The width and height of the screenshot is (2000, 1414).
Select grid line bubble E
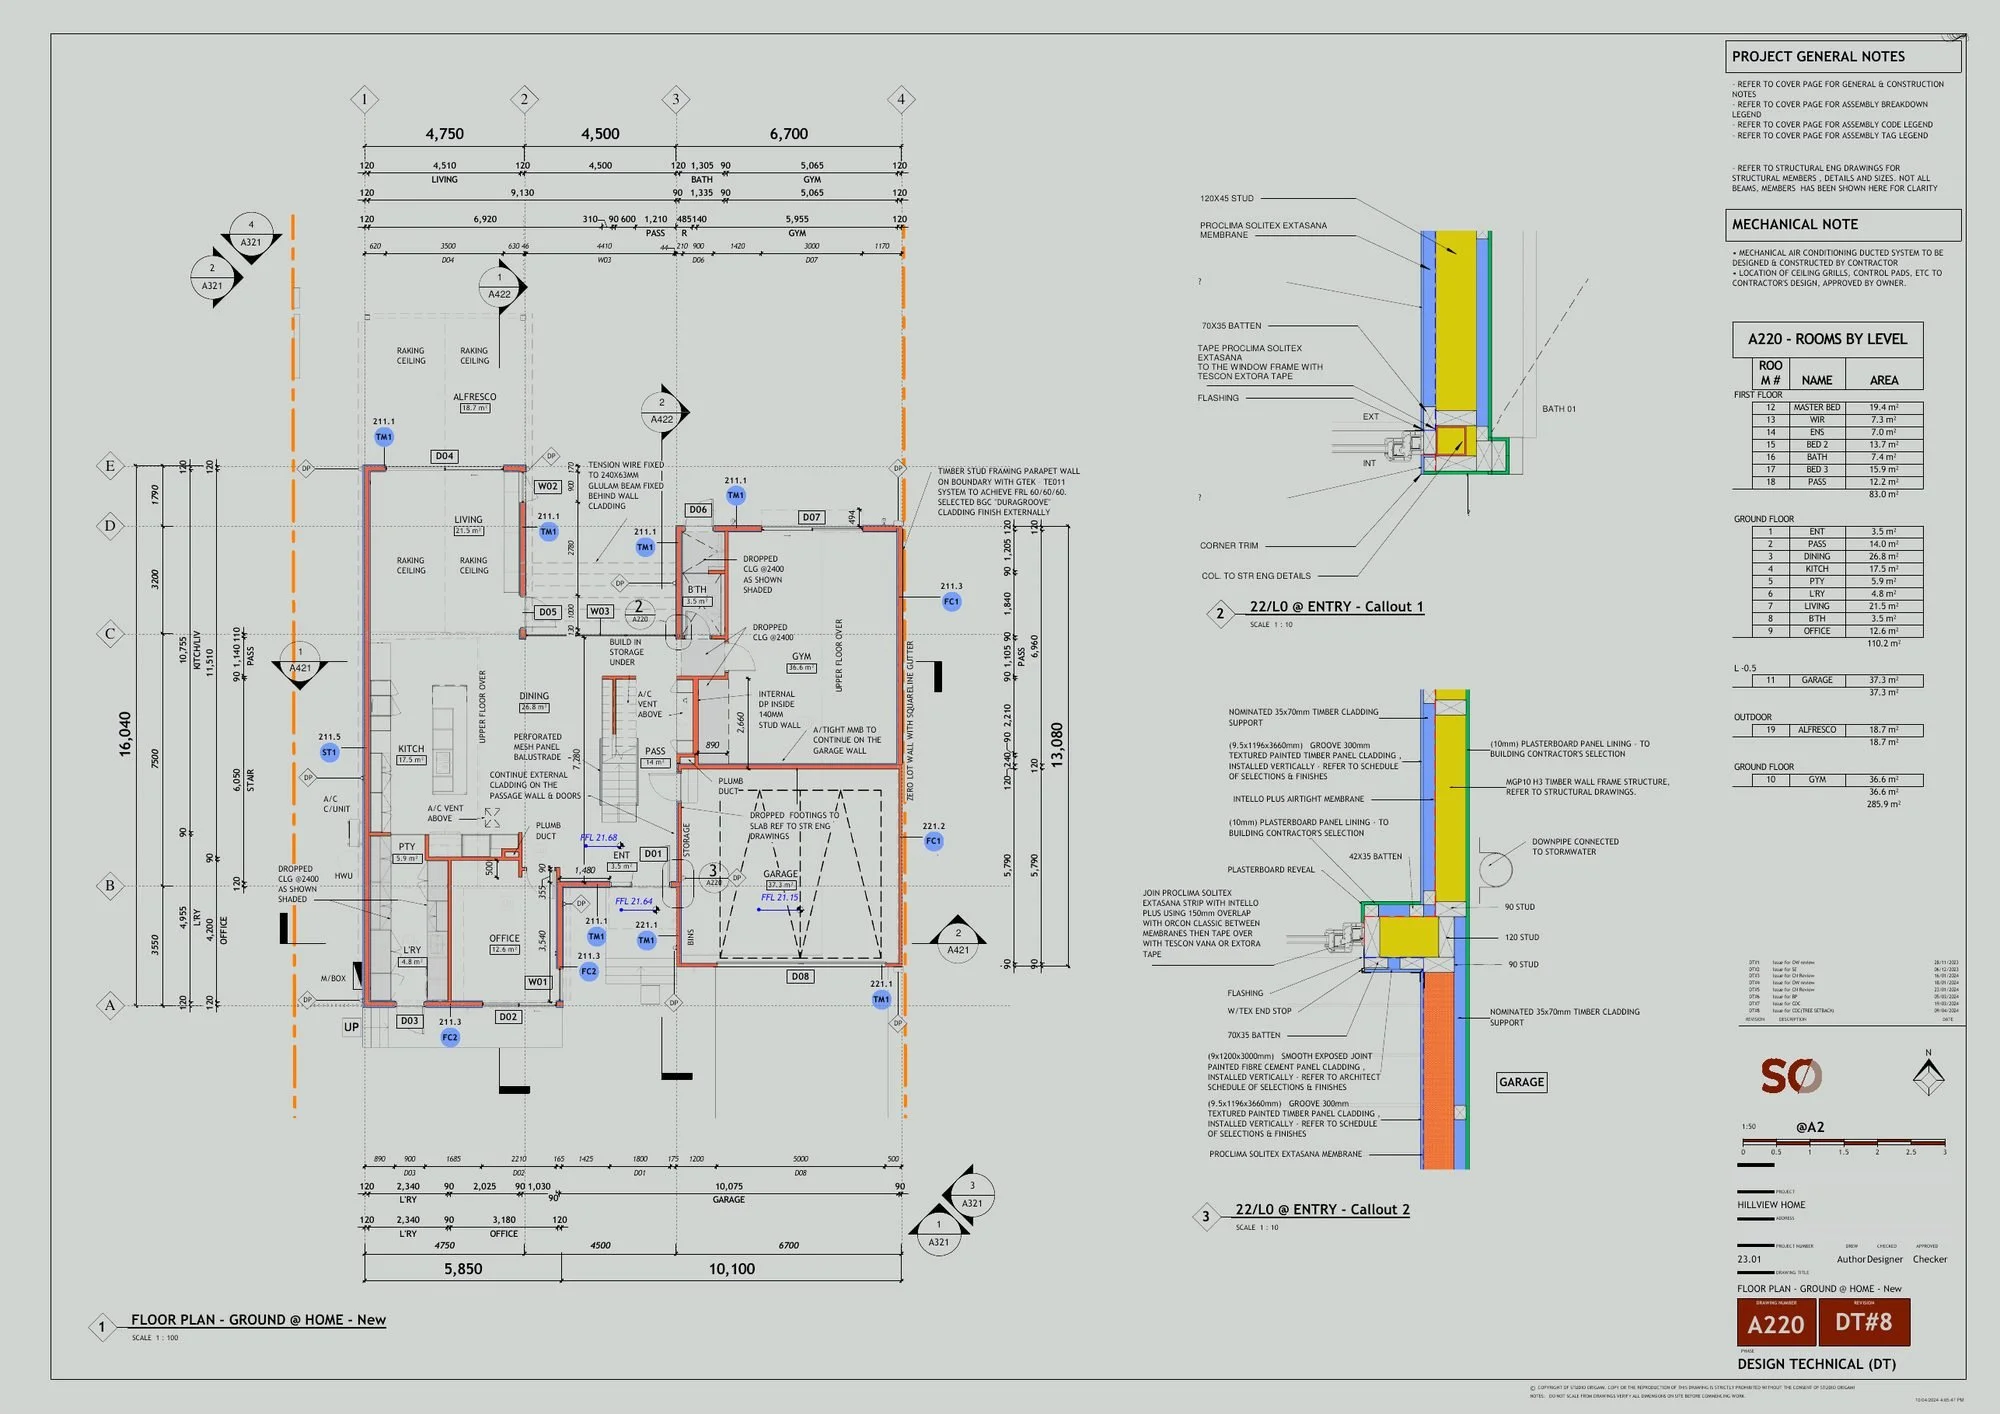(110, 466)
